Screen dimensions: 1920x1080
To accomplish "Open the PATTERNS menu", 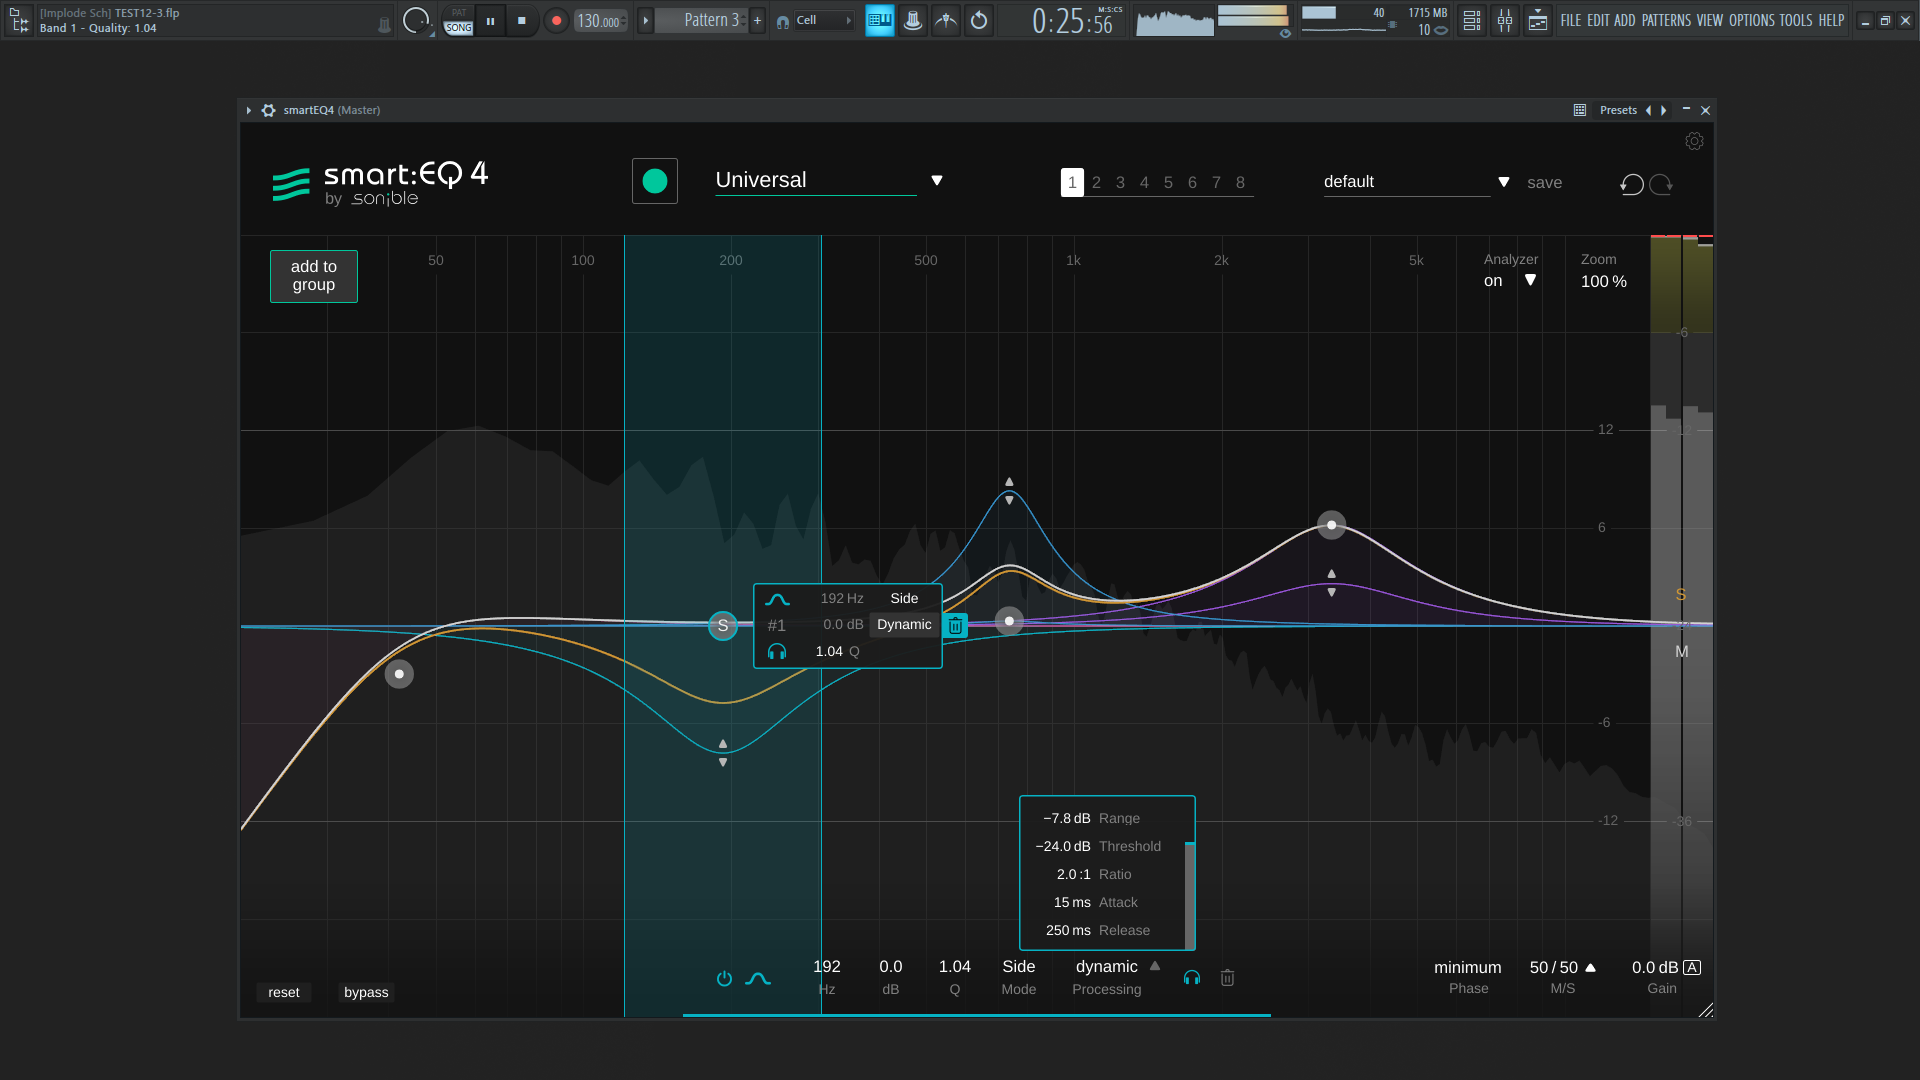I will coord(1666,20).
